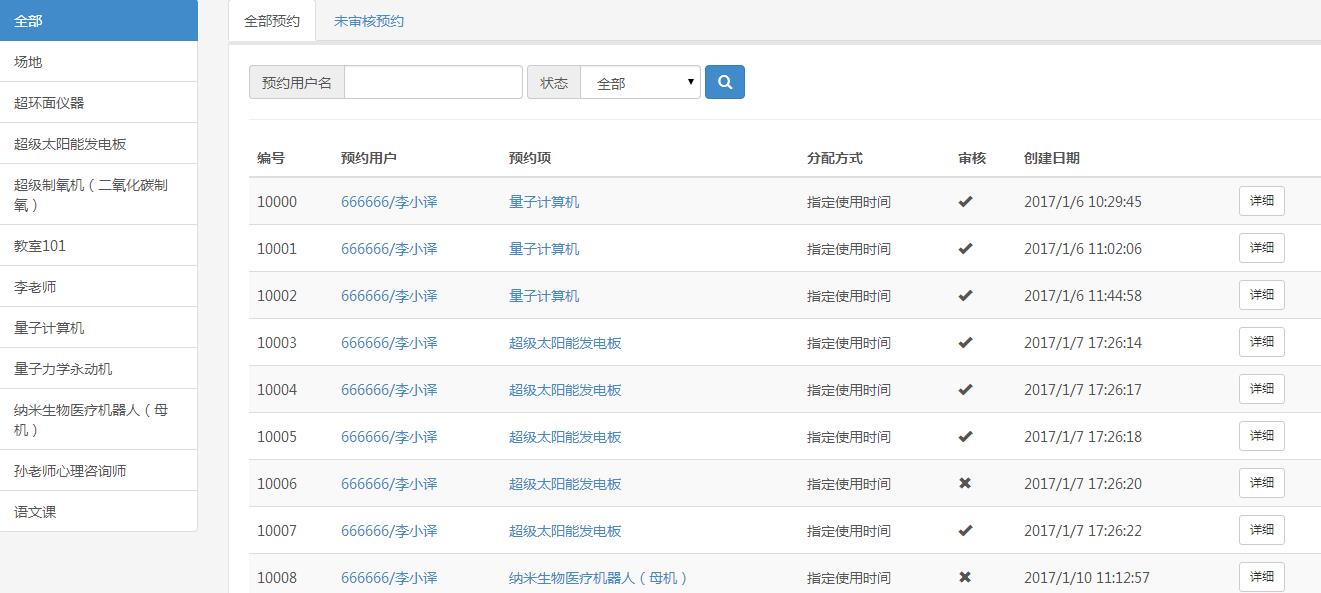Viewport: 1321px width, 593px height.
Task: Click the 预约用户名 text input field
Action: tap(433, 82)
